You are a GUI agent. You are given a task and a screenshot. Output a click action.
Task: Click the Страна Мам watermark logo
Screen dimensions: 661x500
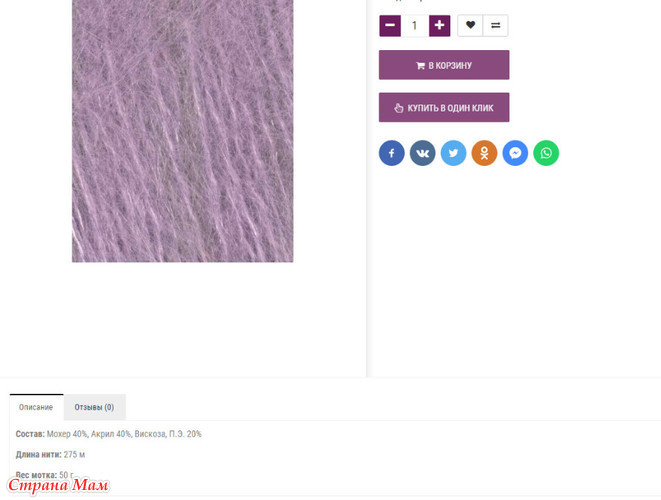(x=58, y=485)
